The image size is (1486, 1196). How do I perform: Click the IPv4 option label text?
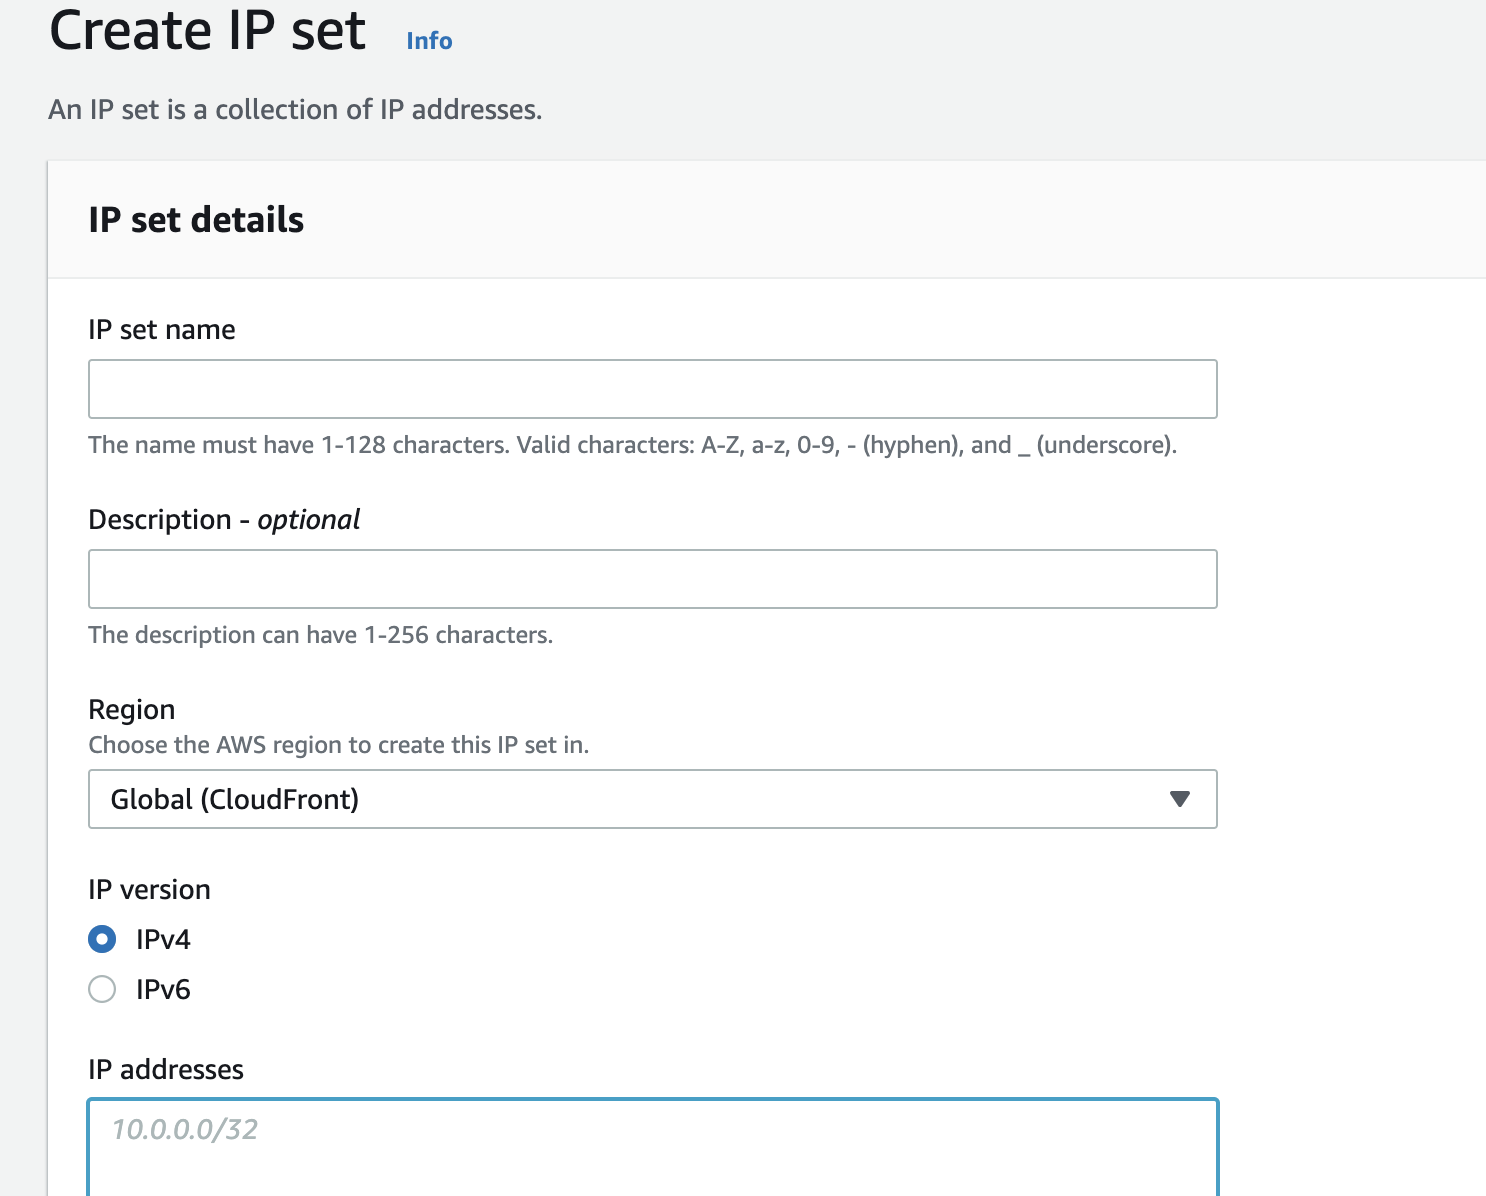coord(163,940)
